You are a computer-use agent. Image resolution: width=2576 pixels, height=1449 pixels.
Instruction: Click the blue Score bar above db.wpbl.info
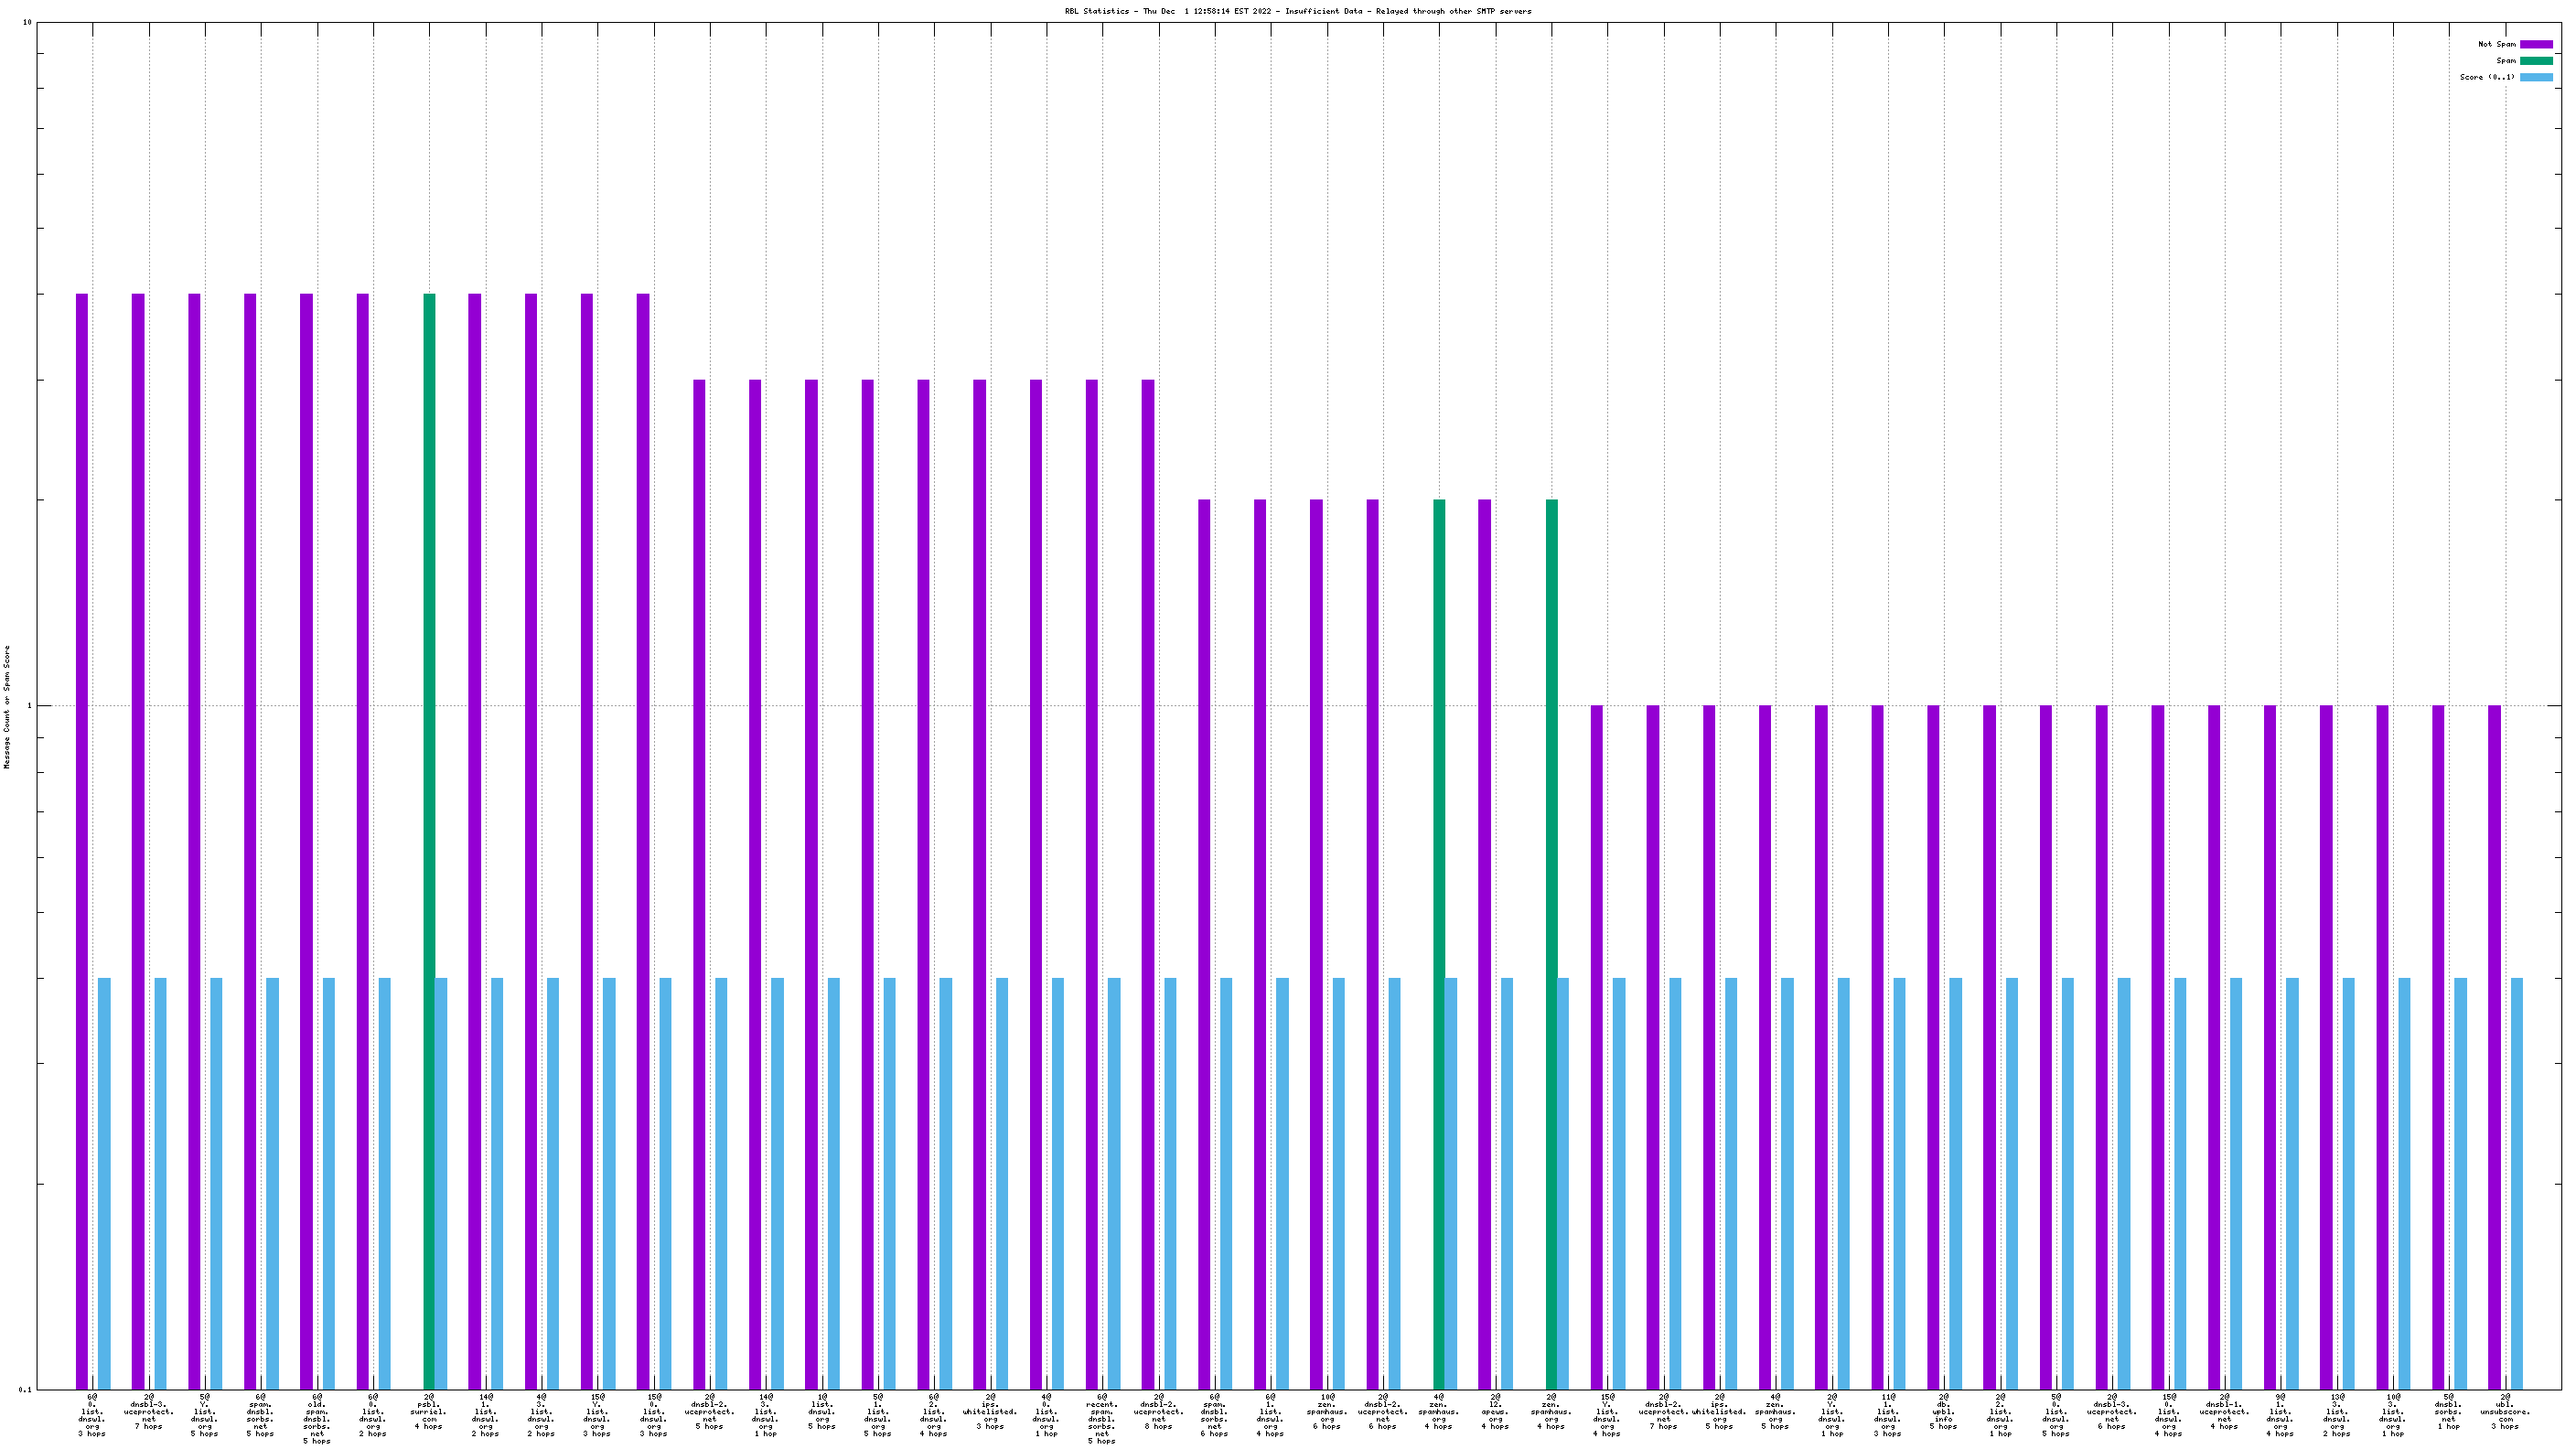1955,1182
